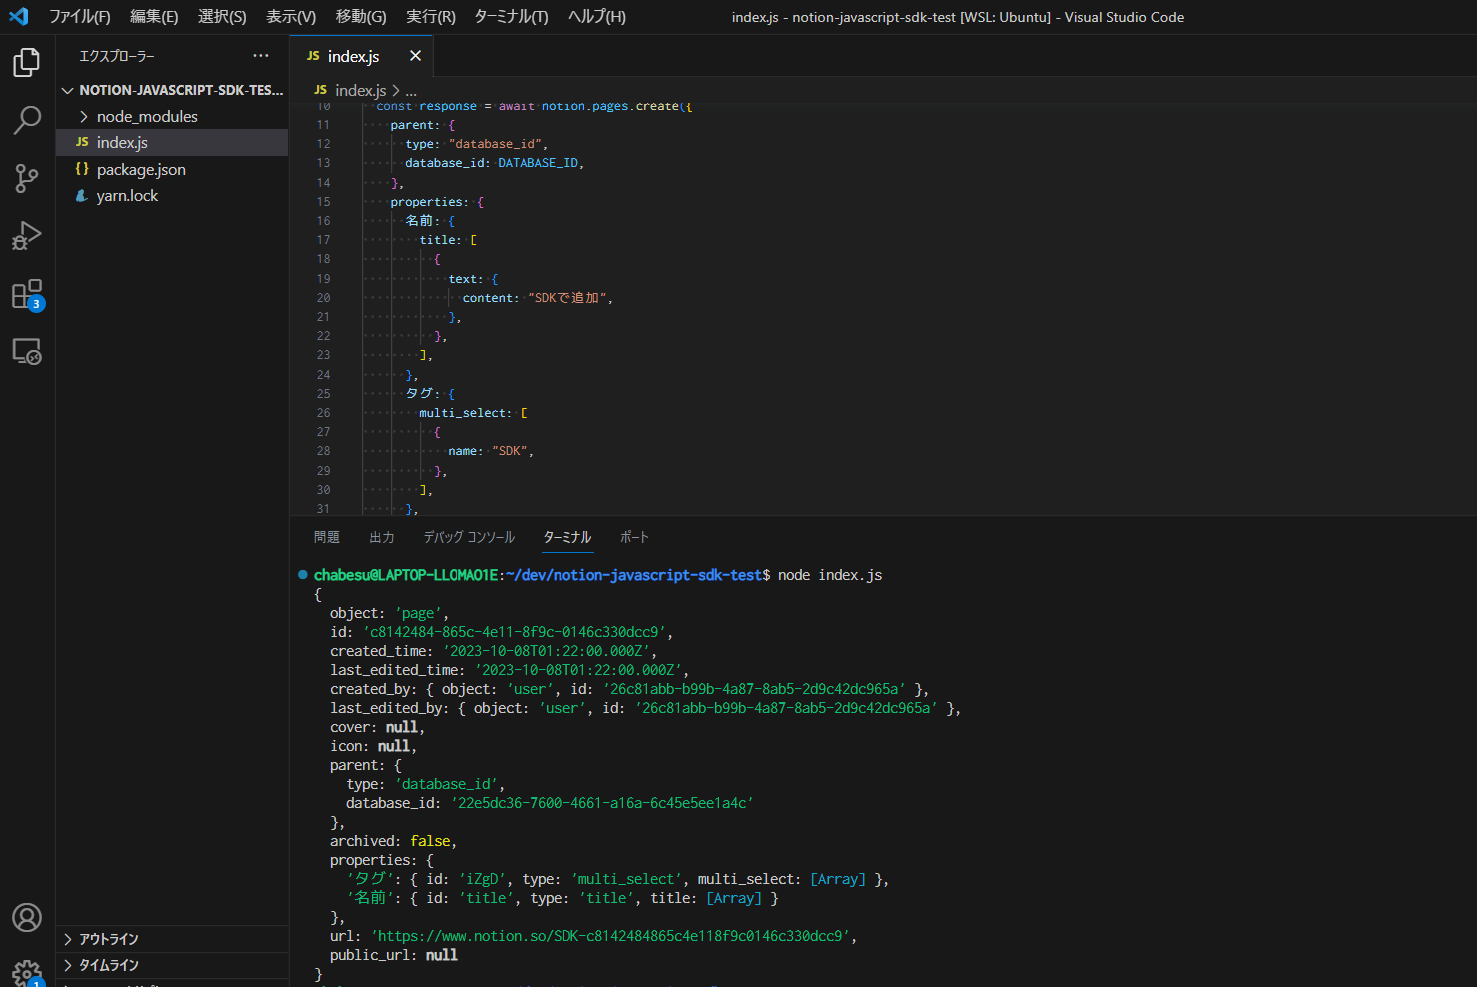Click "SDKで追加" string in code

(567, 298)
